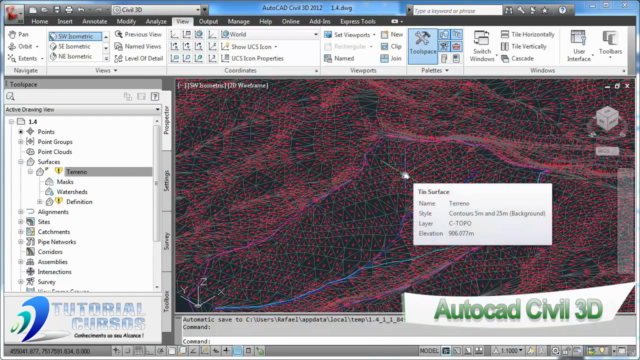Zoom to Extents

pos(25,58)
